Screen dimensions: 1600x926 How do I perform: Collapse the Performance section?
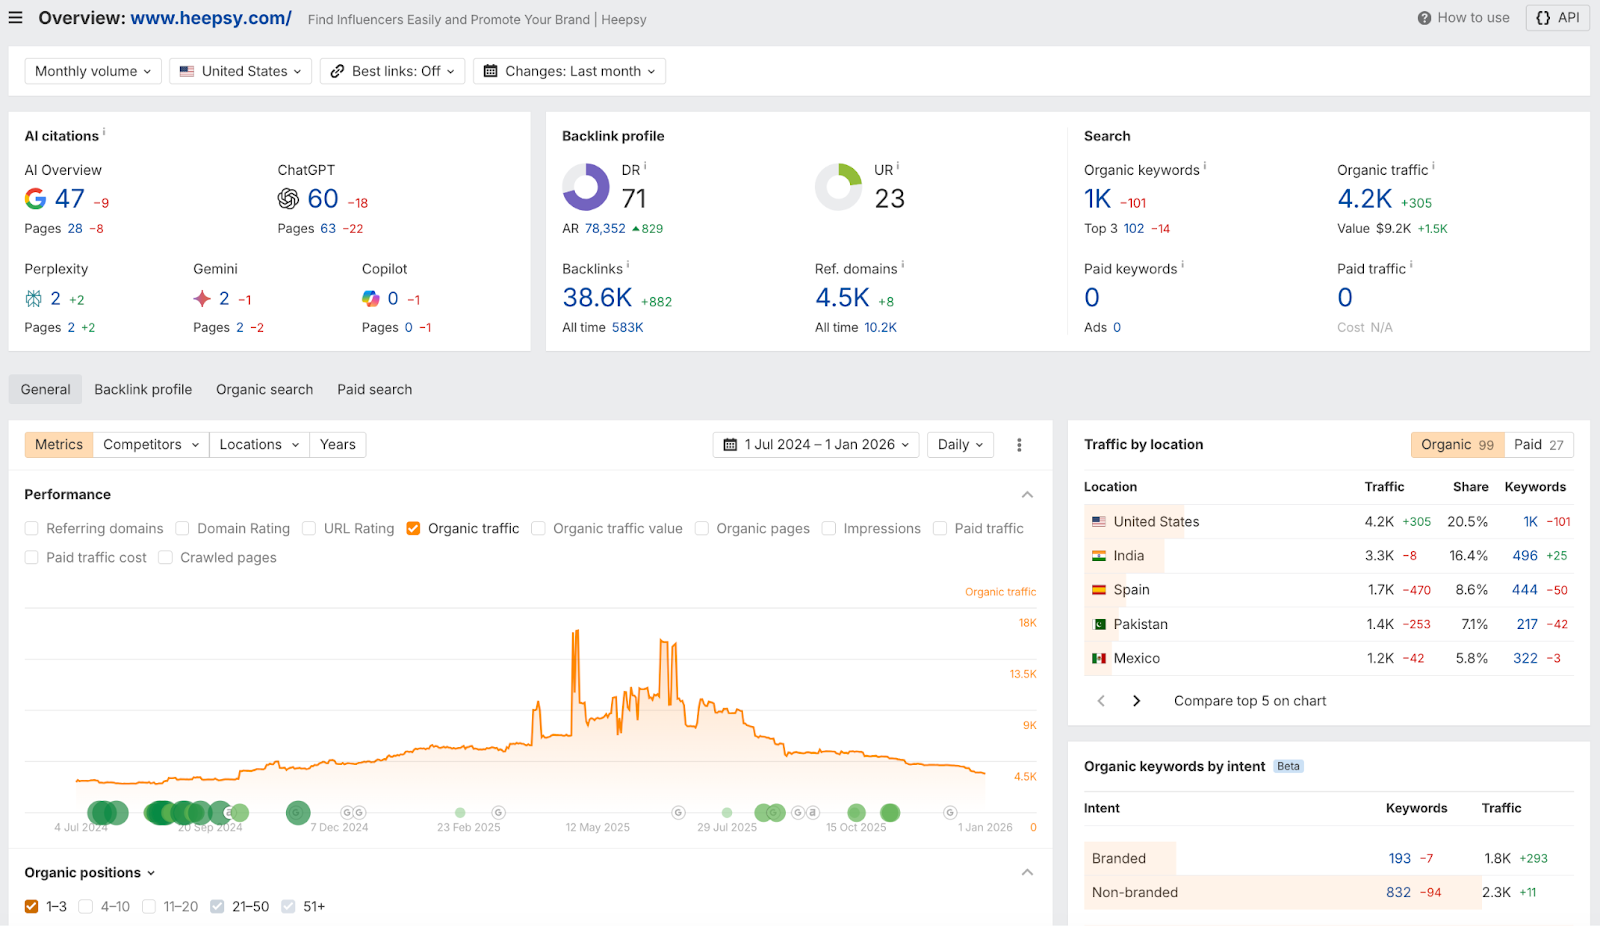pos(1026,494)
